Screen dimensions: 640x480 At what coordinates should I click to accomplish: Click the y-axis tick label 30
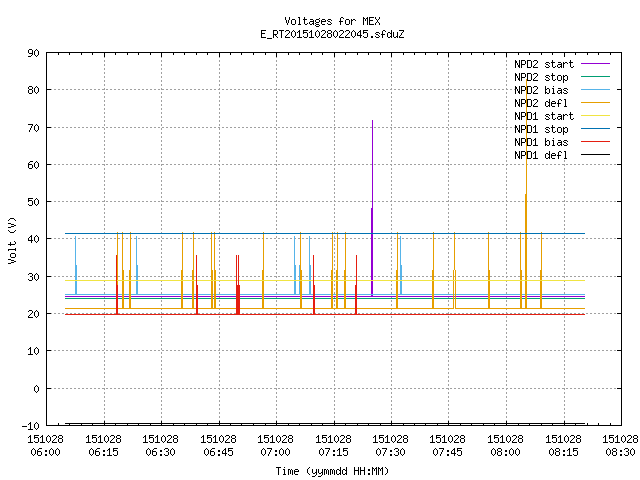pyautogui.click(x=33, y=277)
